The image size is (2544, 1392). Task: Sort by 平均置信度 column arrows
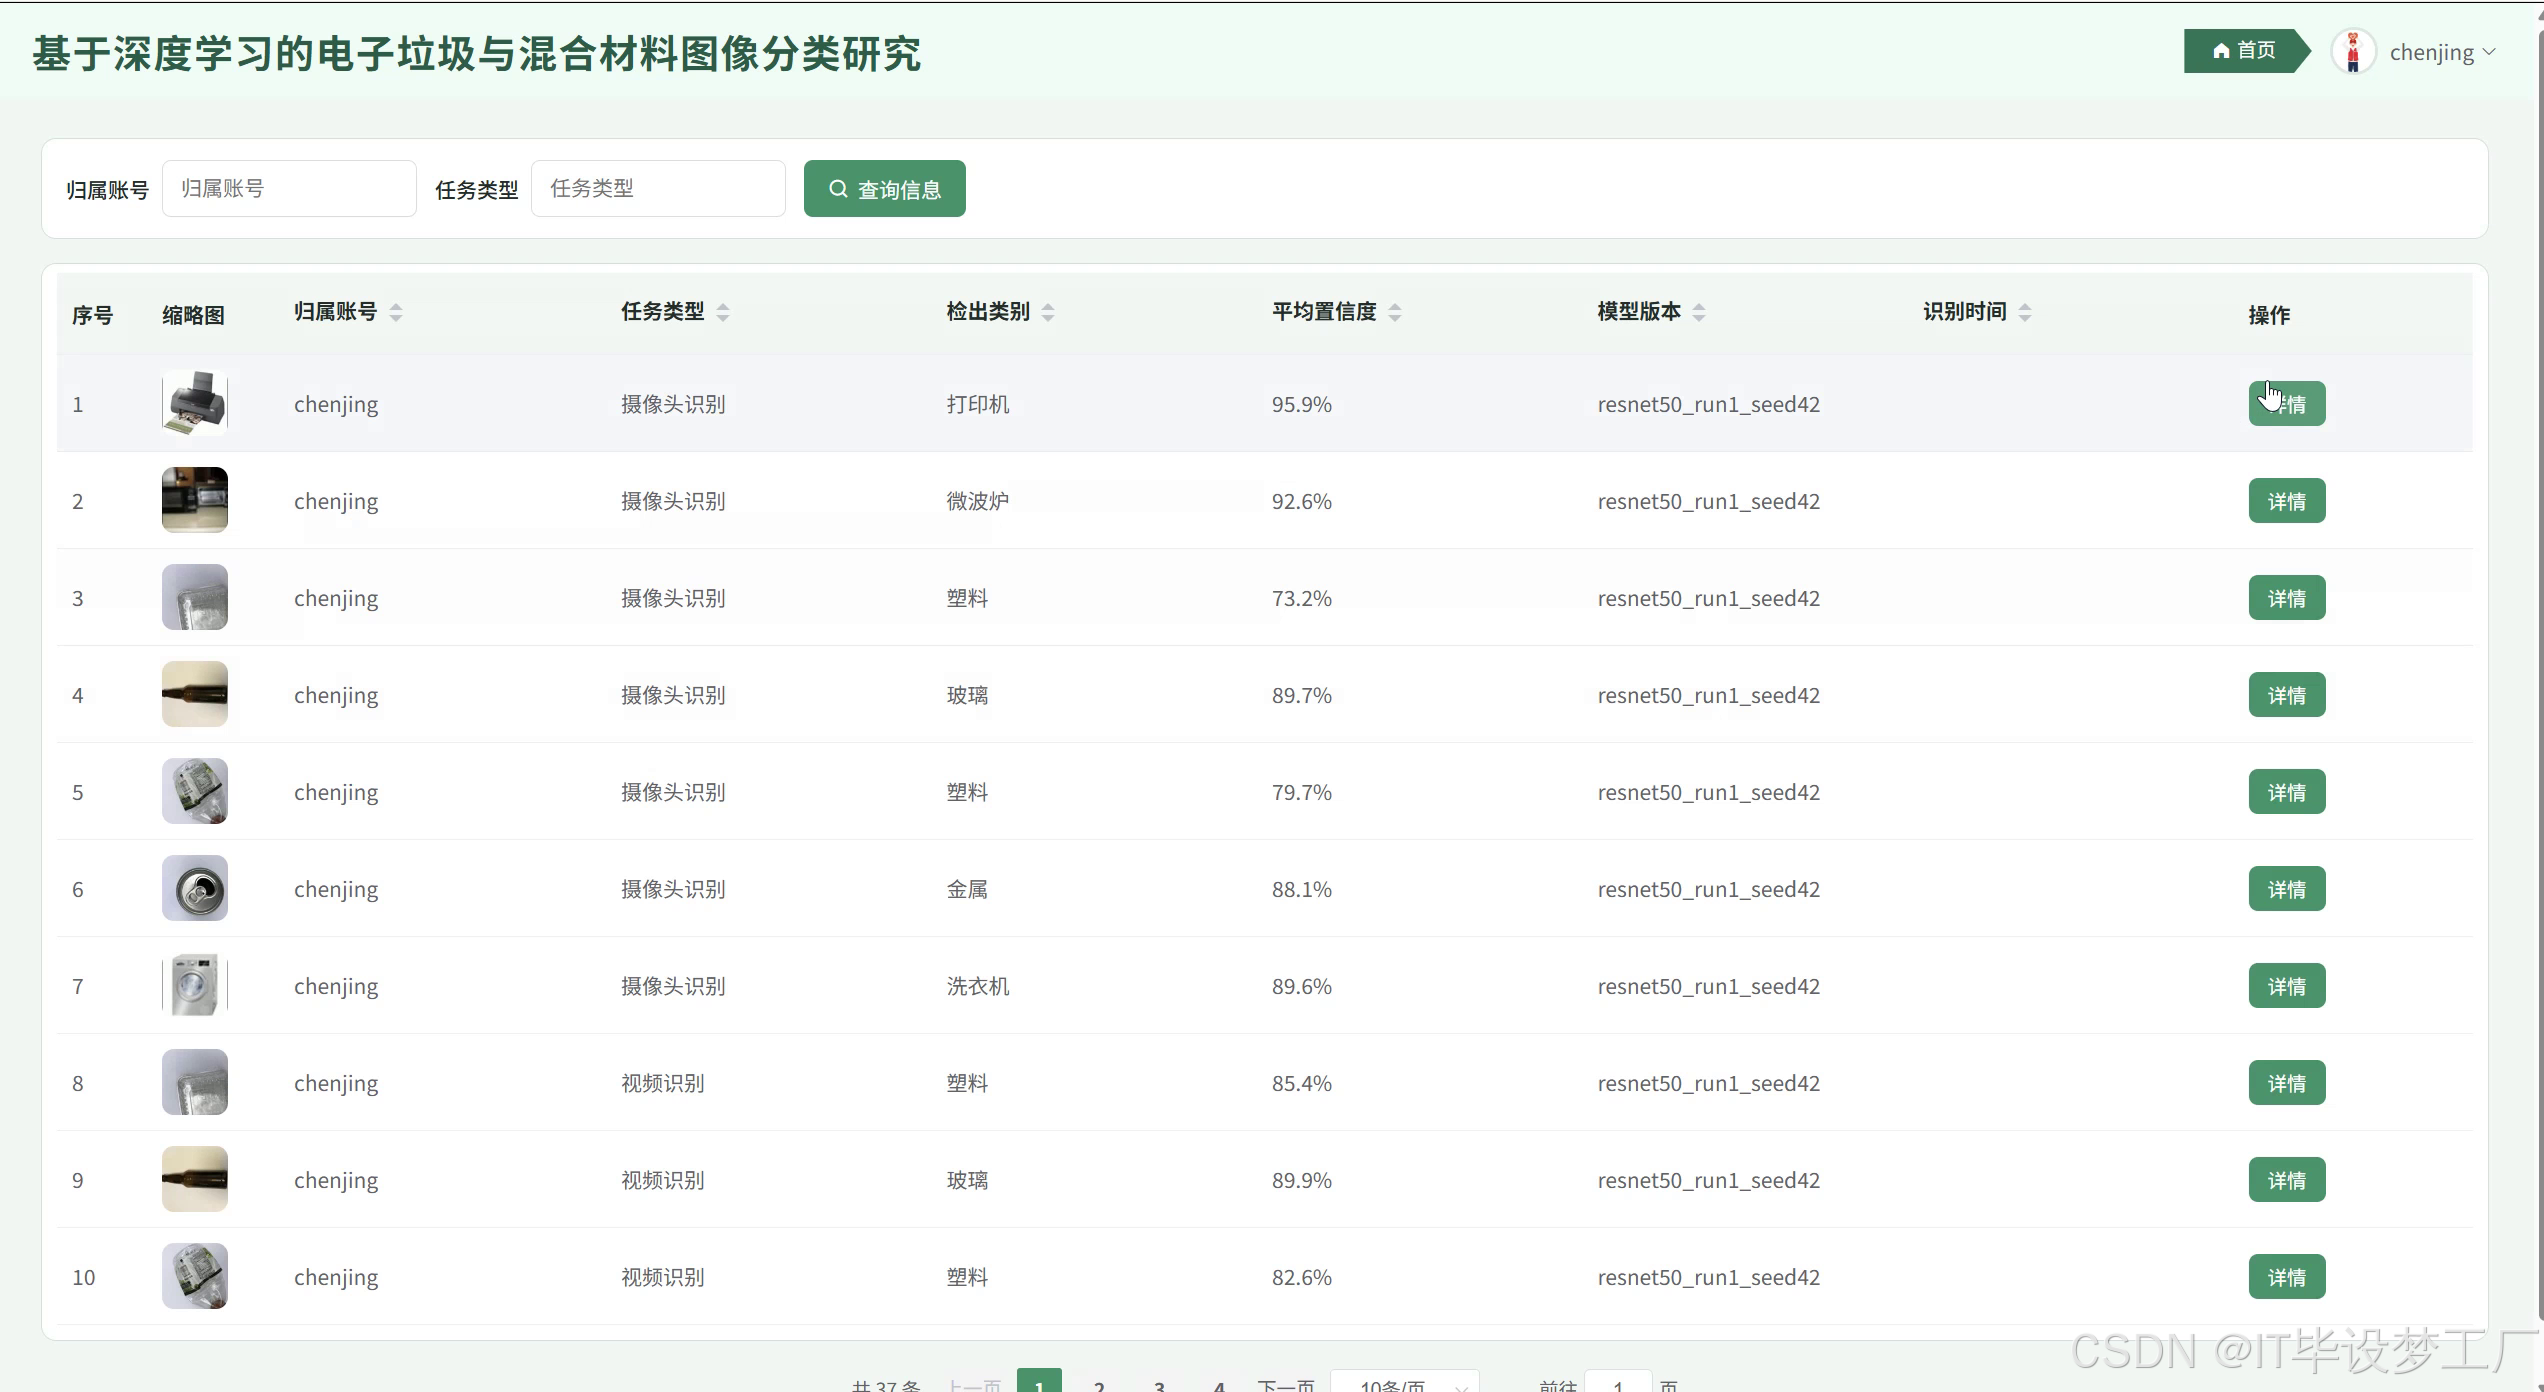point(1395,312)
